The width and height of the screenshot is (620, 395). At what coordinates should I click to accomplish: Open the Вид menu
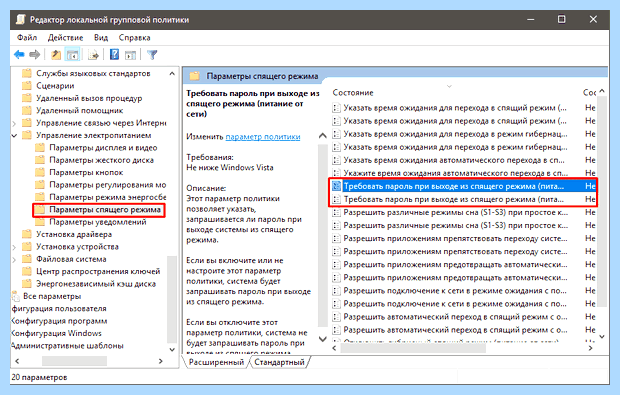point(101,38)
